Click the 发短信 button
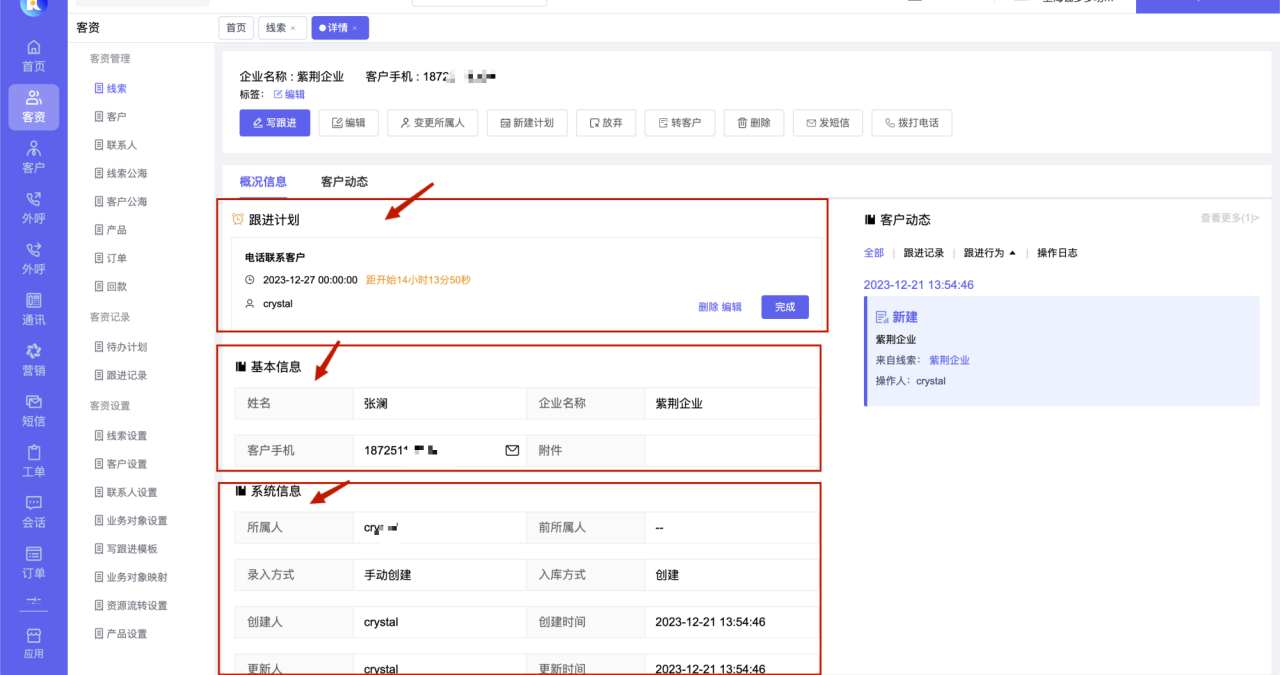This screenshot has width=1280, height=675. click(x=827, y=123)
